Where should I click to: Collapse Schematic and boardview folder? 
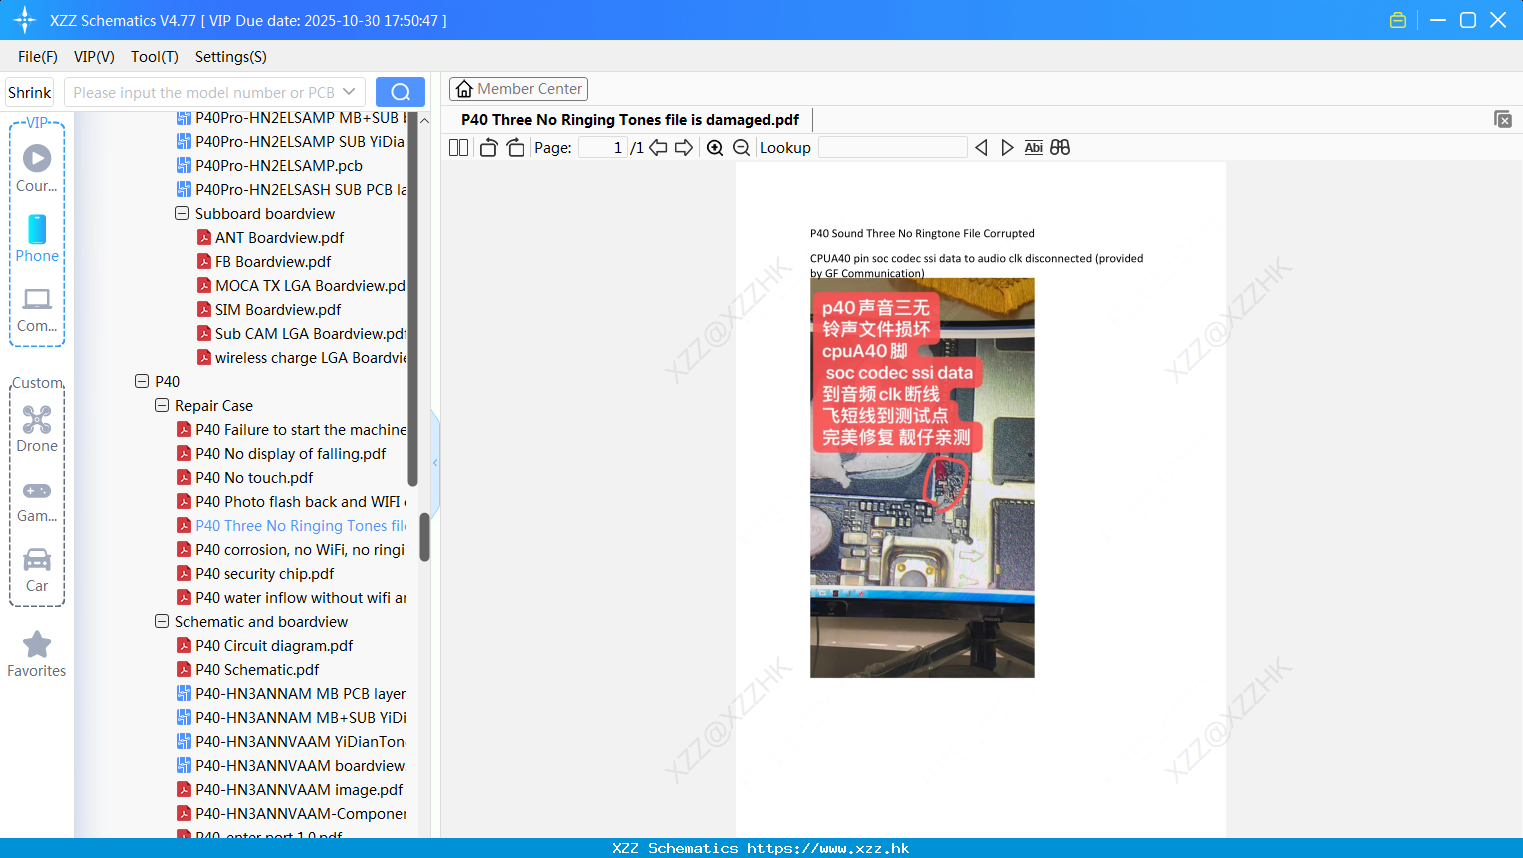point(162,621)
